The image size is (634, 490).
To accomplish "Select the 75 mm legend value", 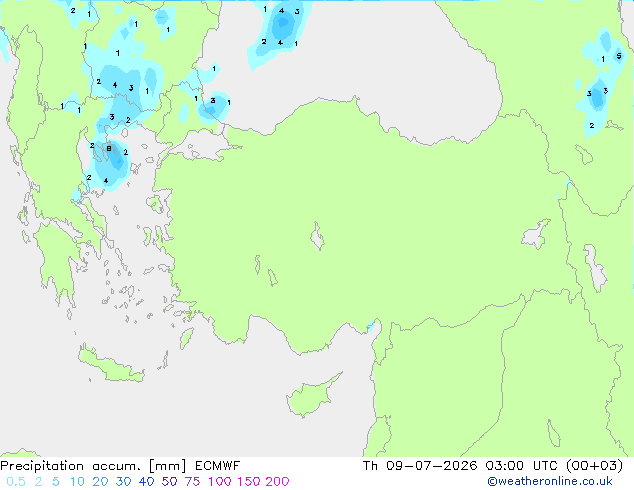I will pyautogui.click(x=192, y=482).
